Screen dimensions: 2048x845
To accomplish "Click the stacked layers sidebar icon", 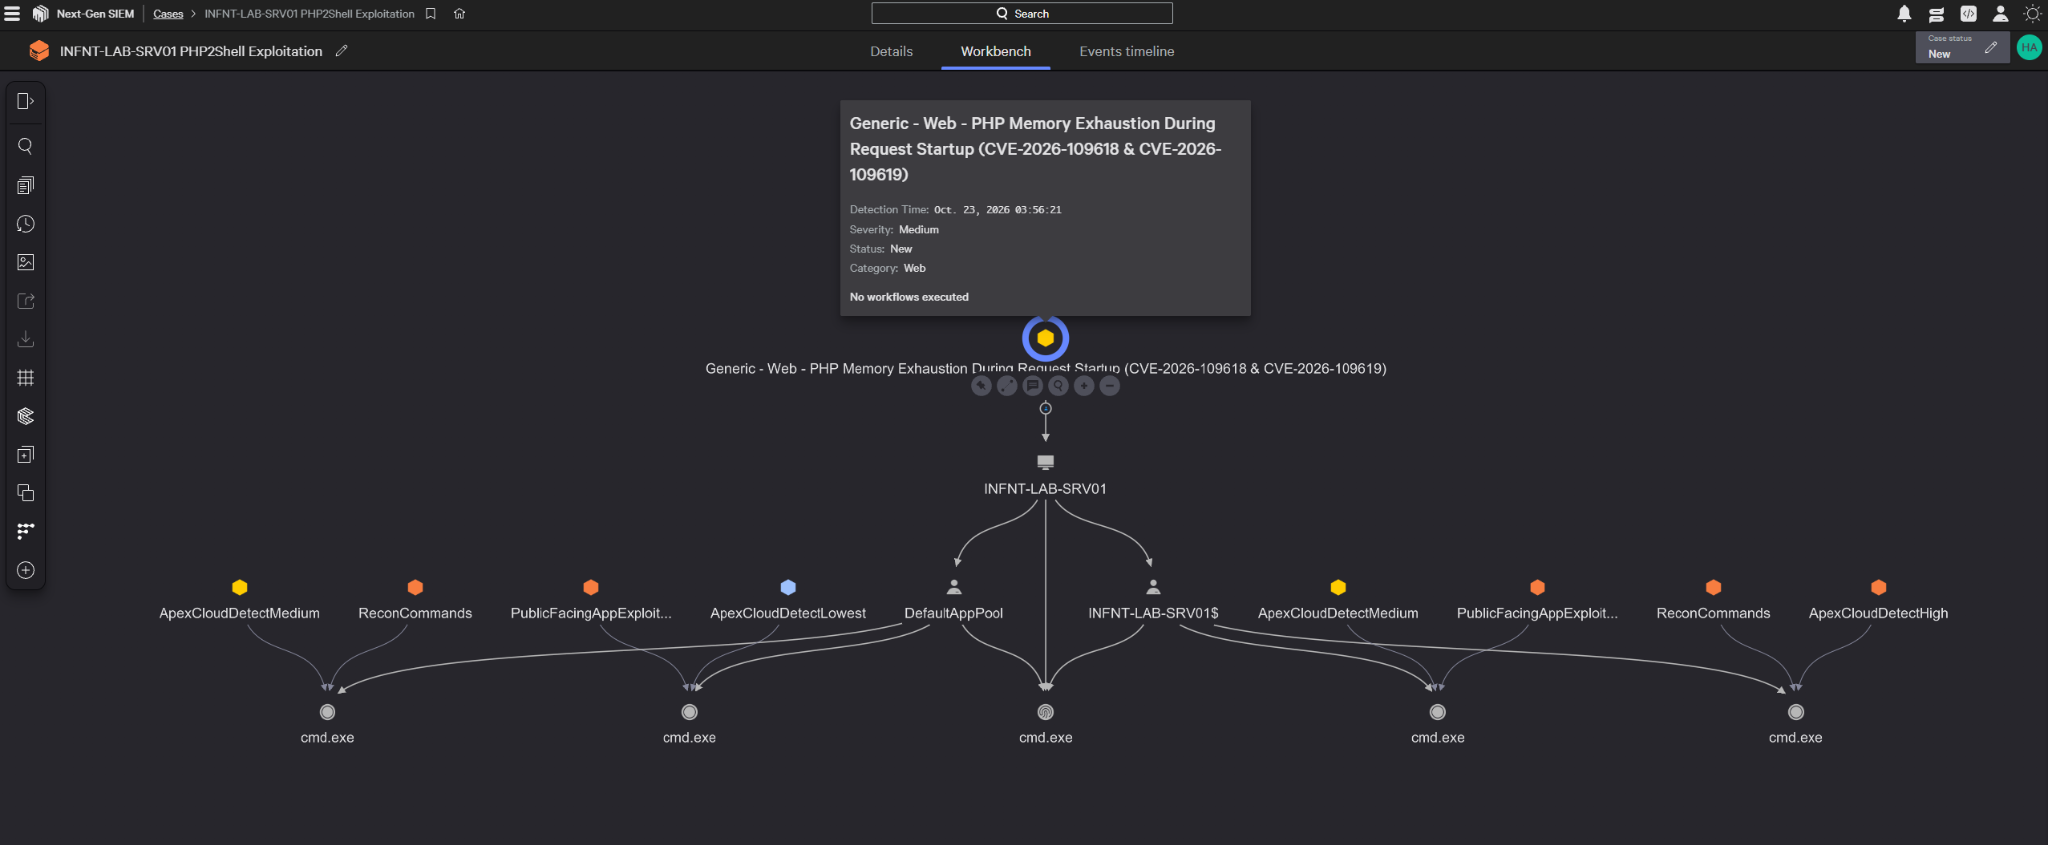I will tap(26, 416).
